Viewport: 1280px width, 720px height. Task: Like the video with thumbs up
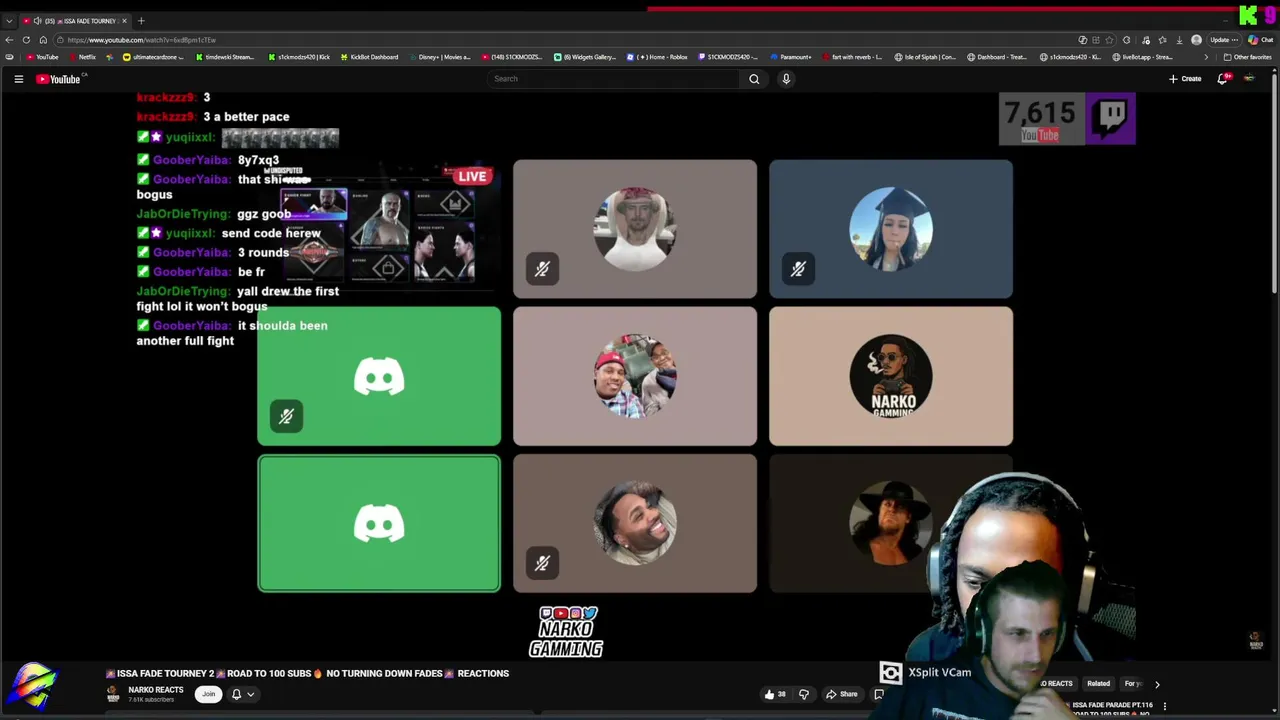pyautogui.click(x=774, y=694)
